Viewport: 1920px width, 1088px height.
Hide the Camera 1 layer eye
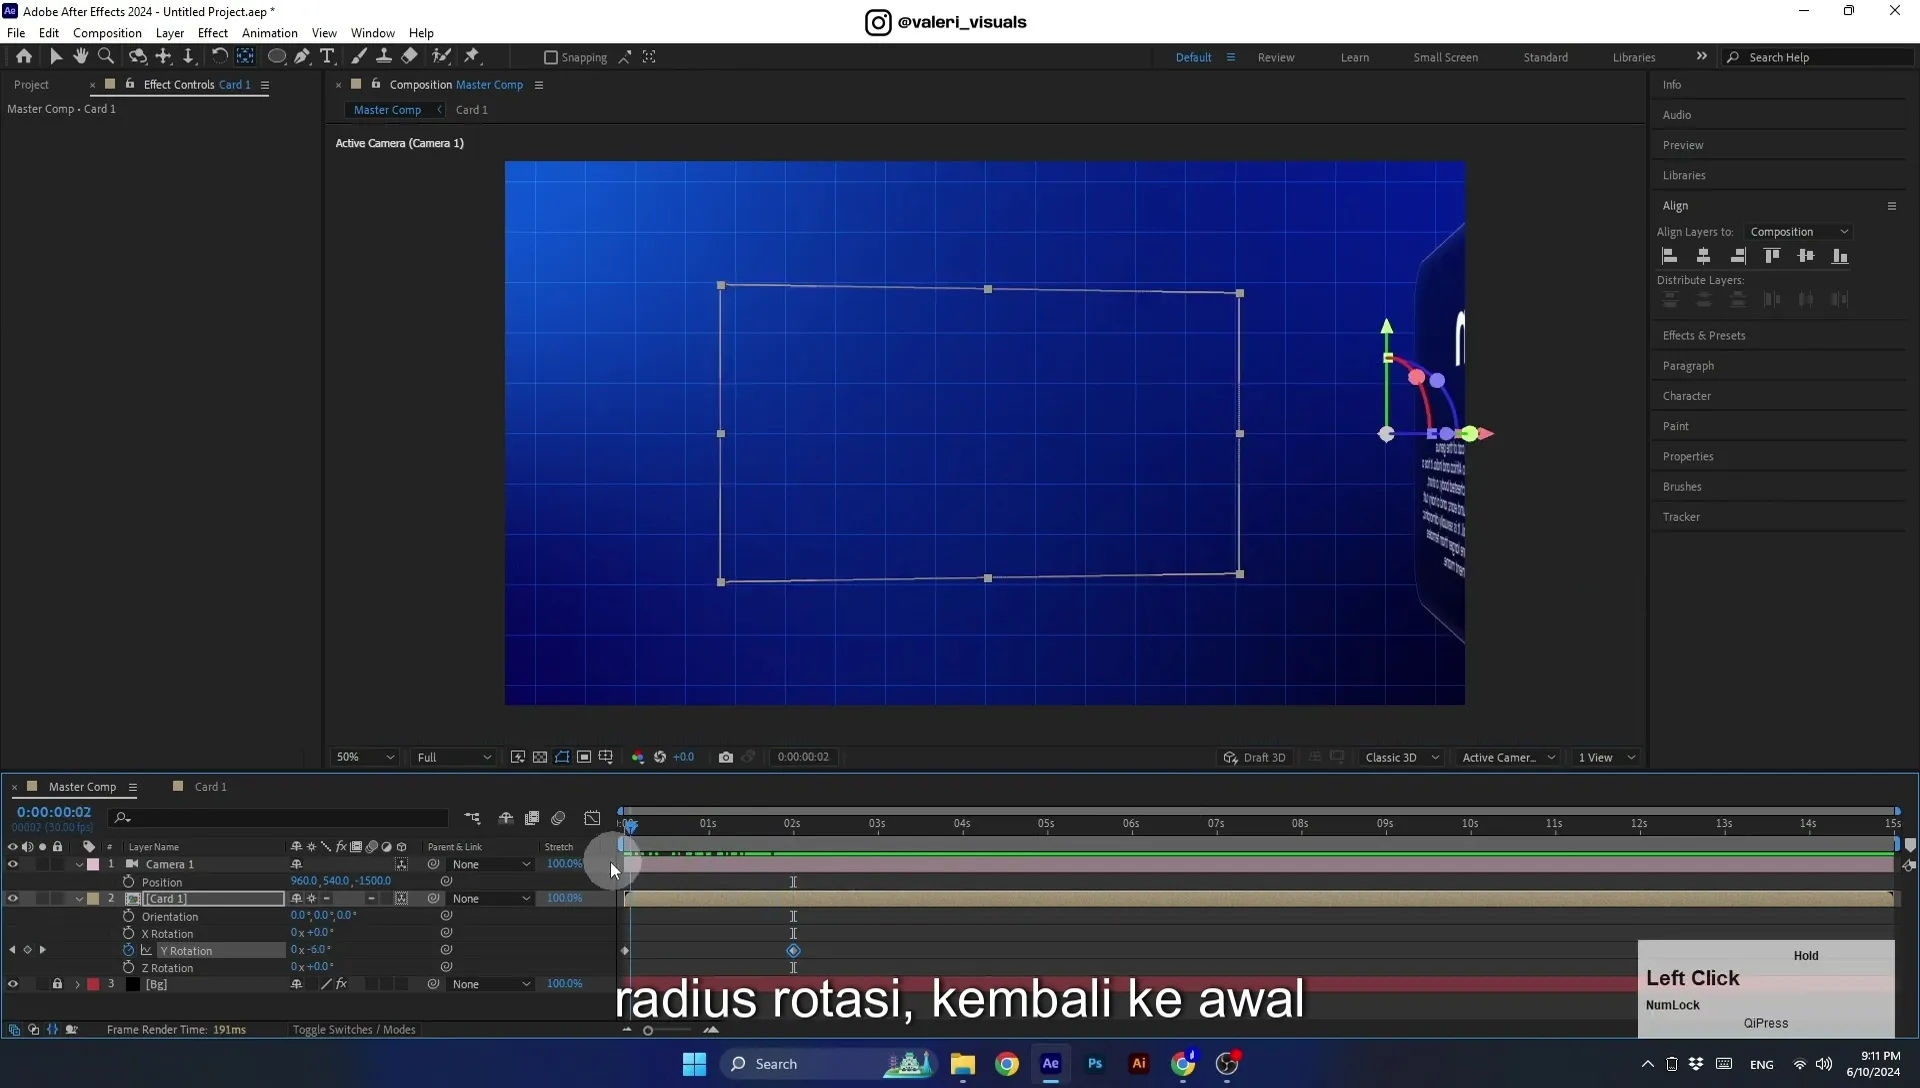pyautogui.click(x=13, y=864)
